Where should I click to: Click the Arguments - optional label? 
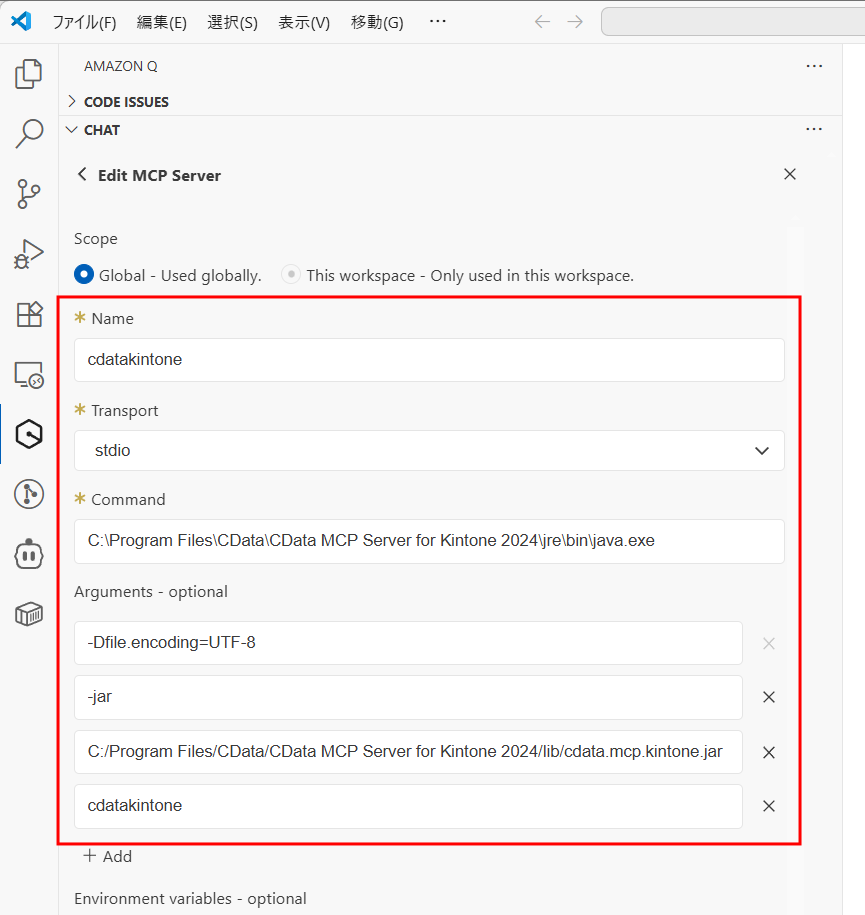[151, 592]
